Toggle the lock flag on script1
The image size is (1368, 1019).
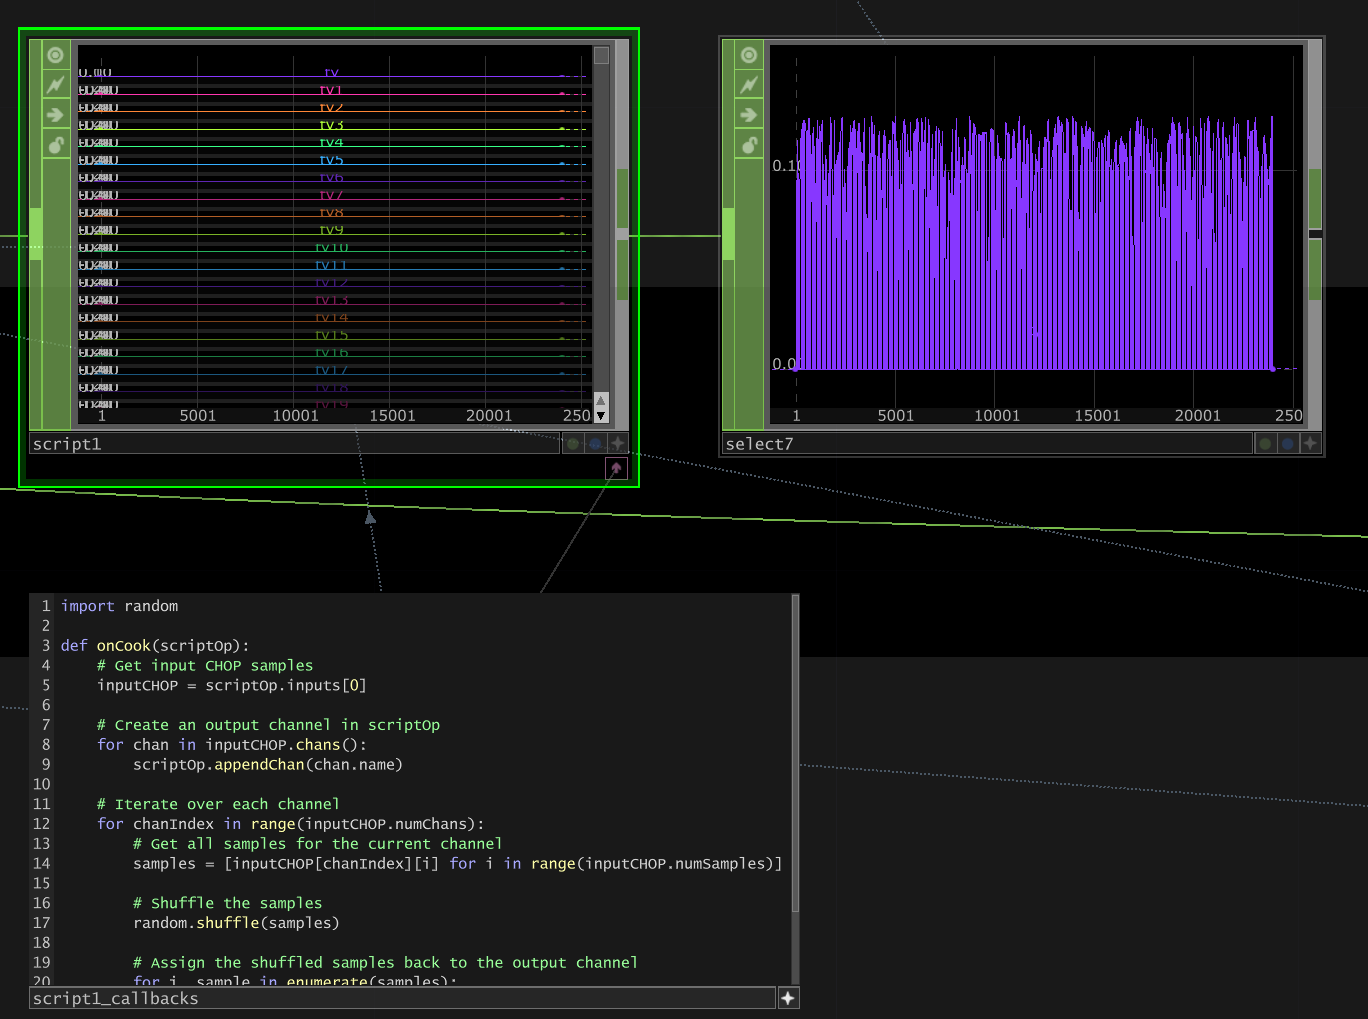click(56, 145)
